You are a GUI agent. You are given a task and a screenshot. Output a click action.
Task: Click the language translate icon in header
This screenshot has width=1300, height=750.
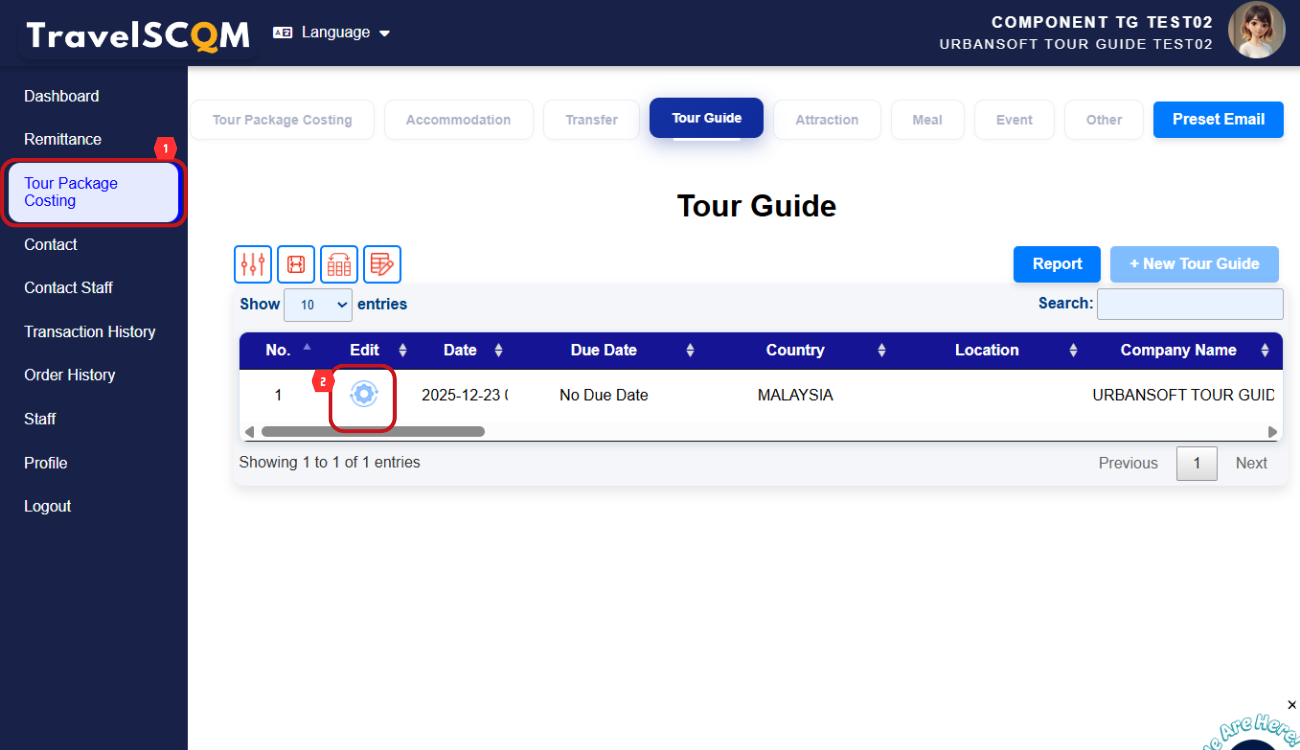(x=283, y=33)
